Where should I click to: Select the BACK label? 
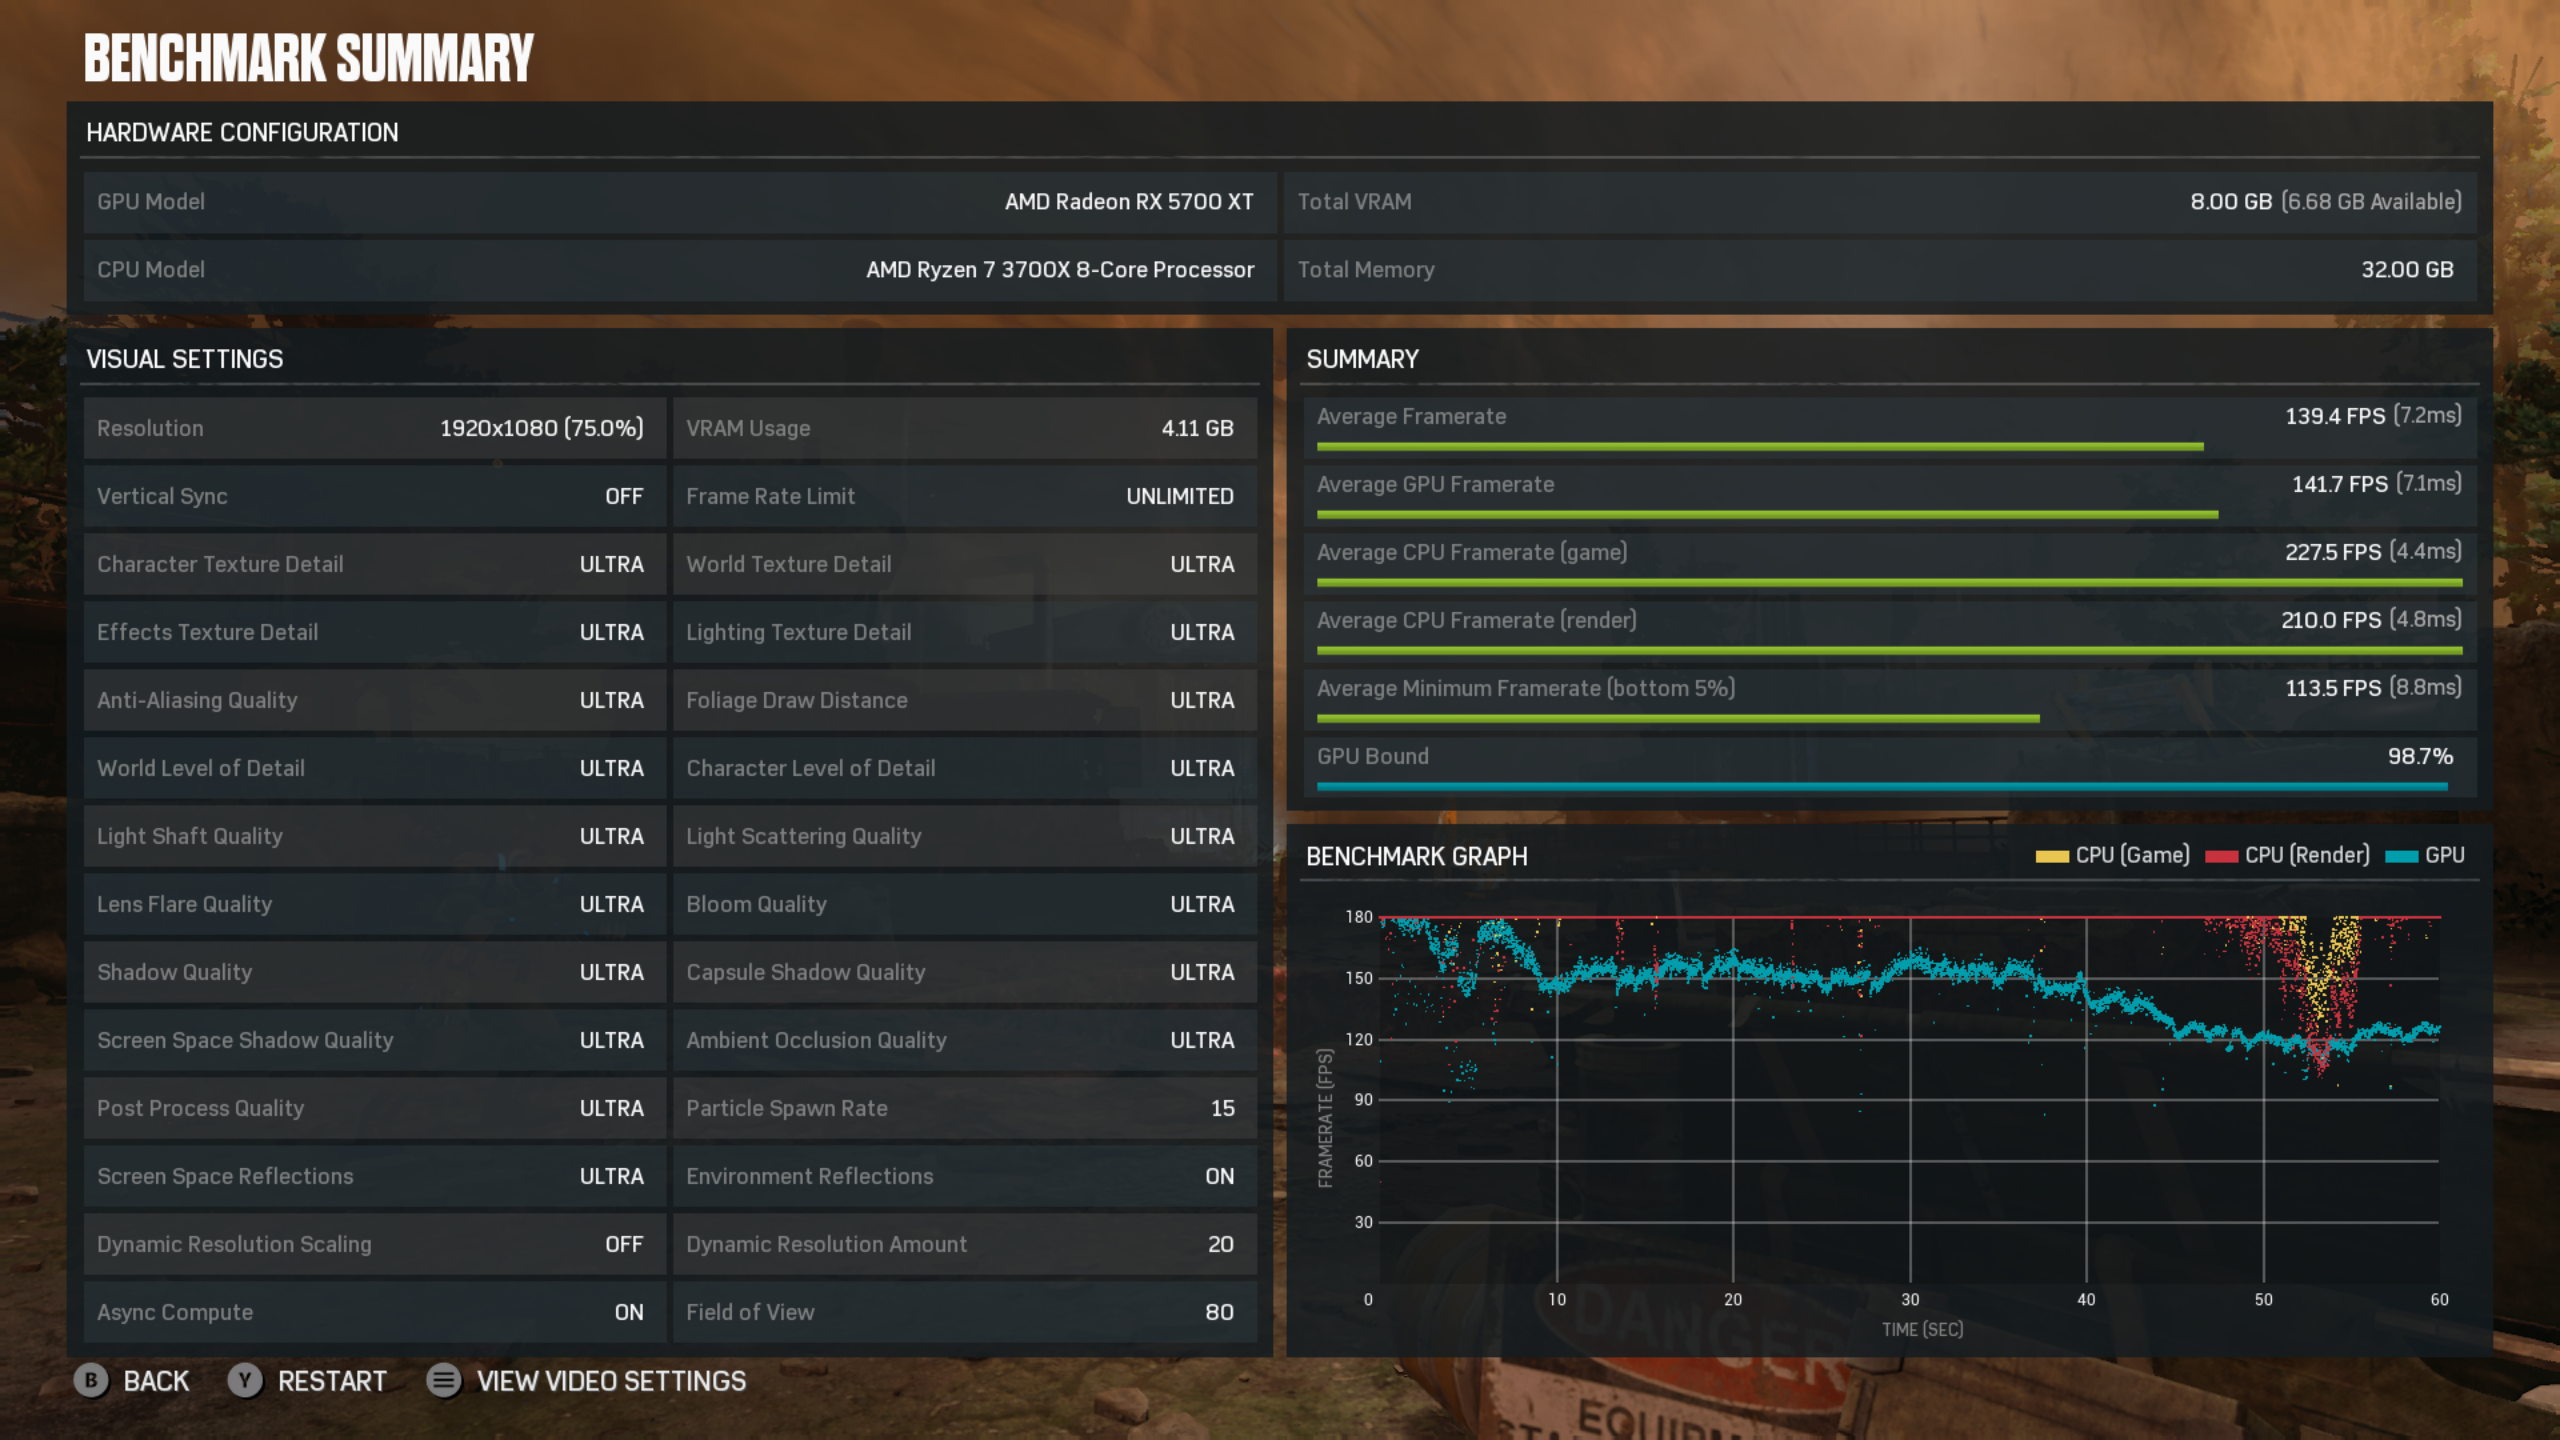pos(156,1381)
